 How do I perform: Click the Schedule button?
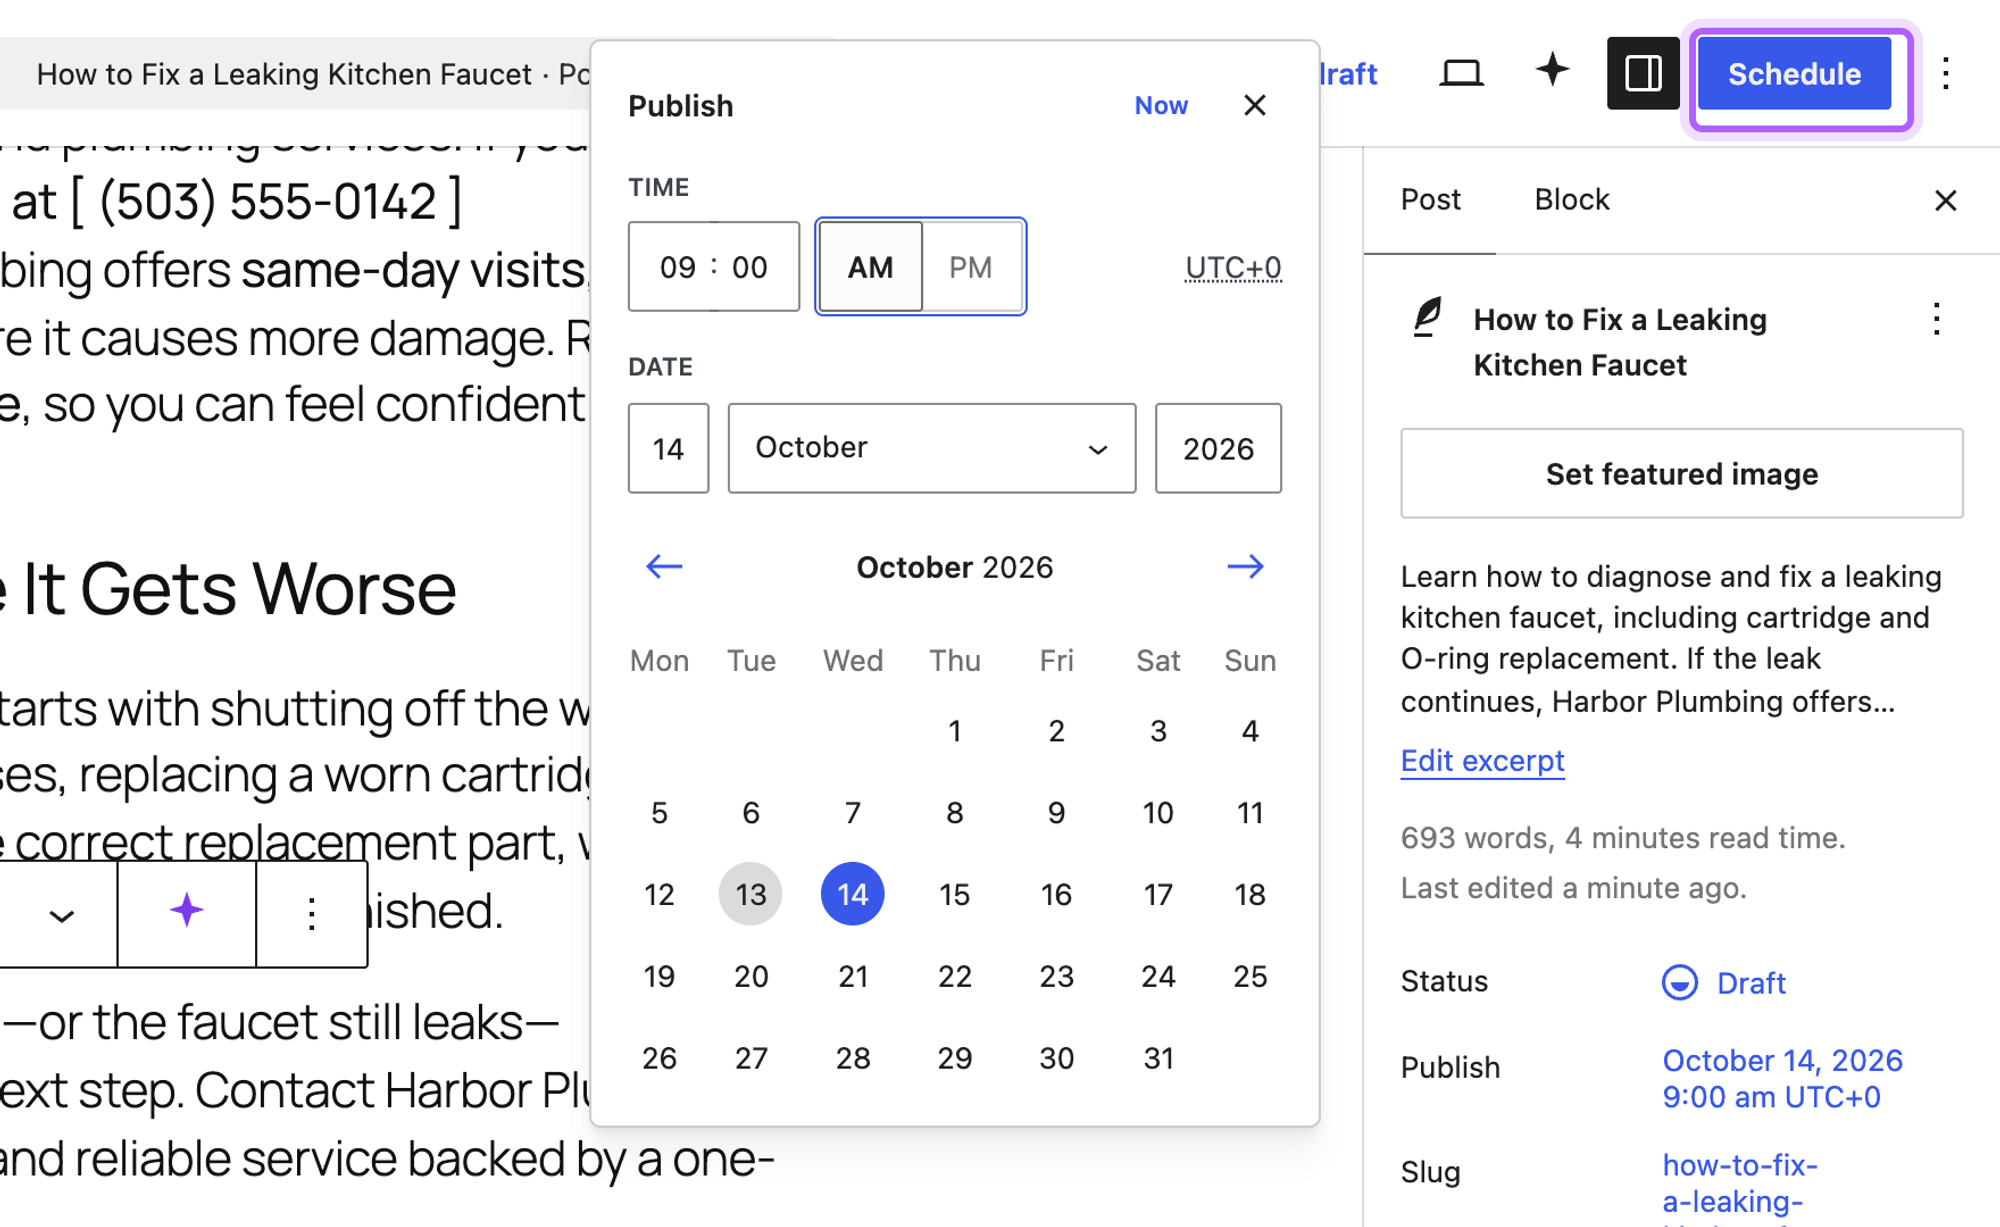(1795, 74)
